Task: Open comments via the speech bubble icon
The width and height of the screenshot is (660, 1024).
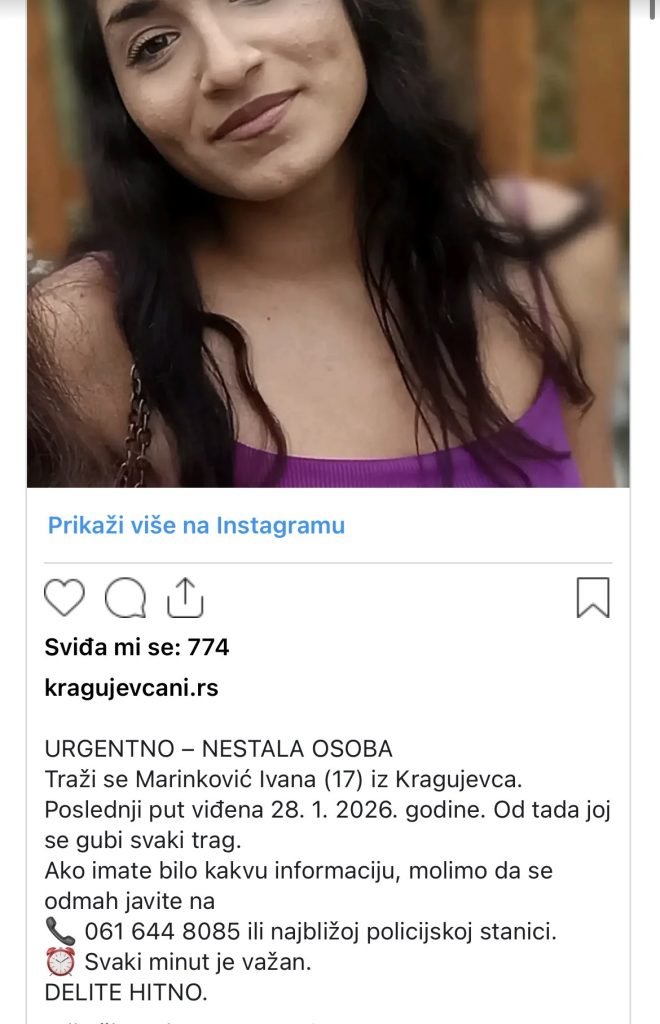Action: point(125,598)
